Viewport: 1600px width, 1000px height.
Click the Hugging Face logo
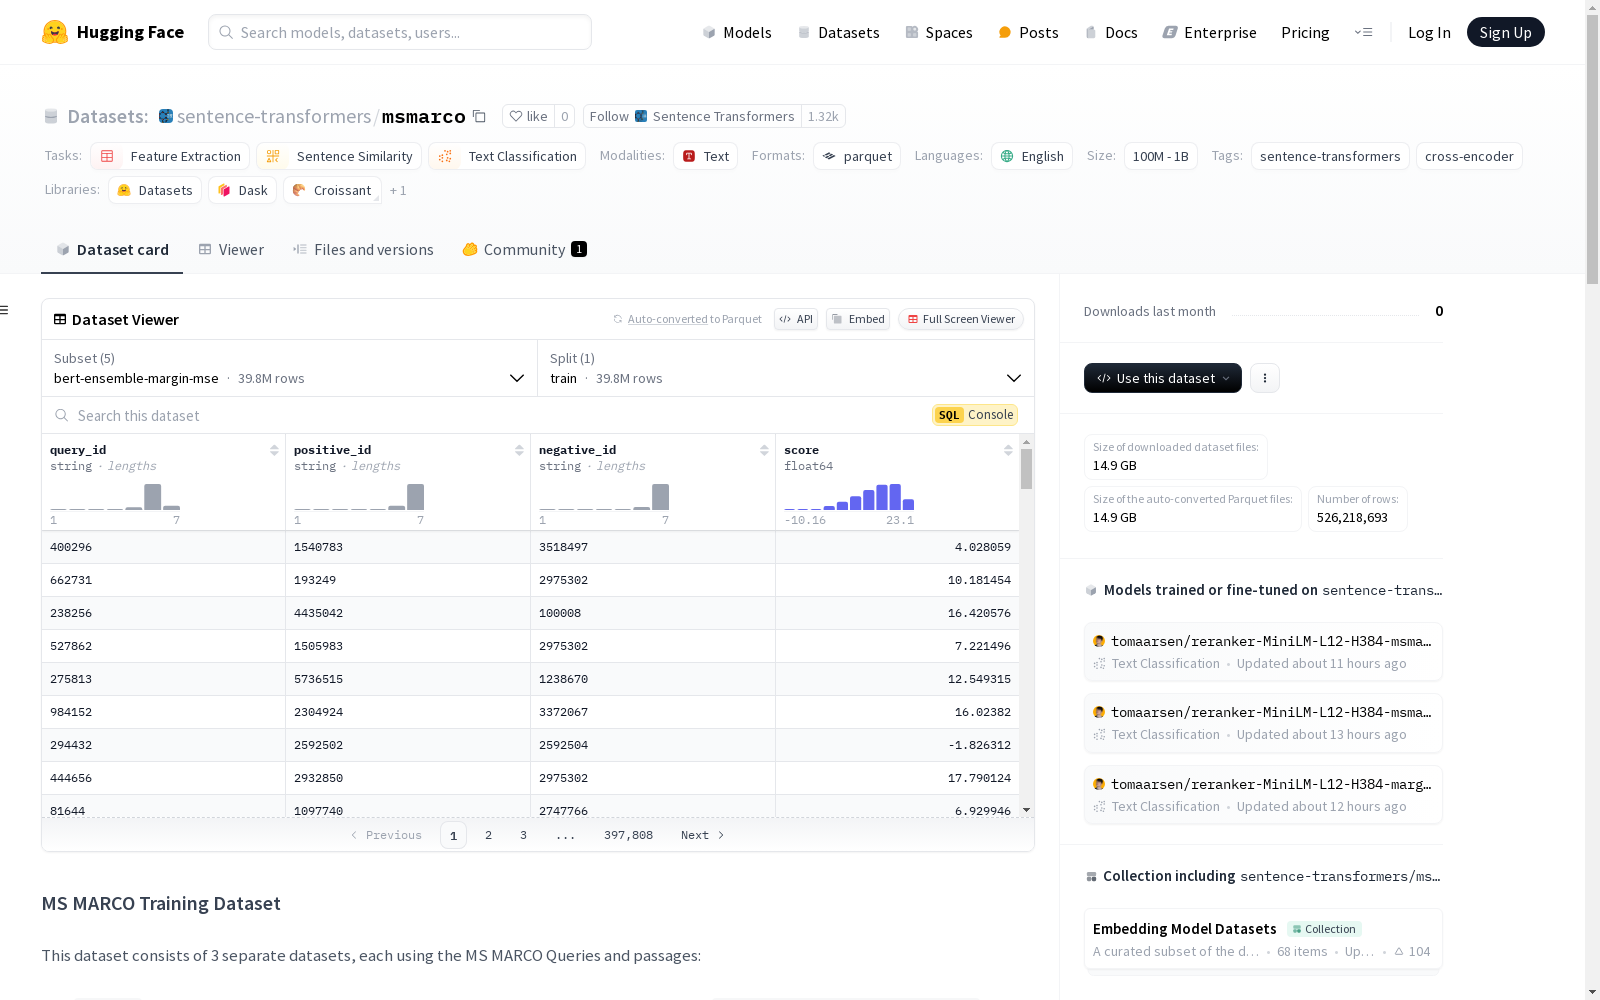pyautogui.click(x=113, y=32)
